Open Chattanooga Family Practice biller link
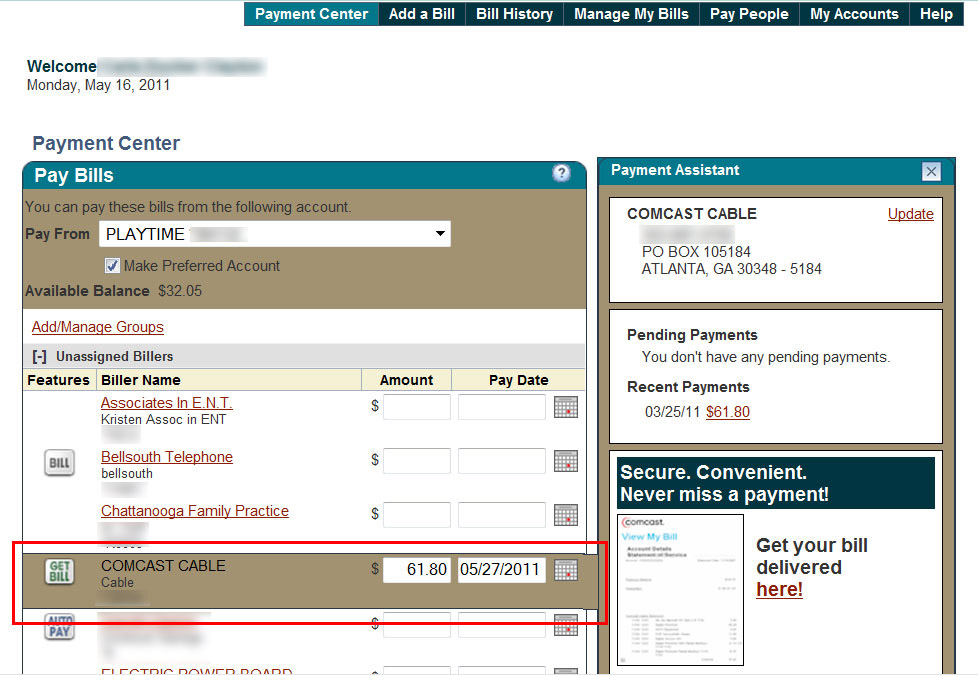The image size is (978, 675). tap(195, 511)
